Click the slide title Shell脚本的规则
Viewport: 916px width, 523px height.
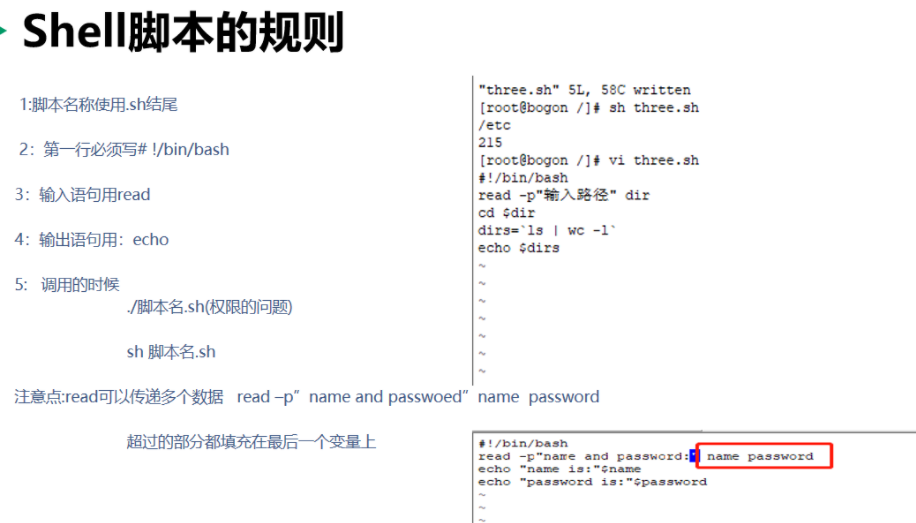(183, 33)
